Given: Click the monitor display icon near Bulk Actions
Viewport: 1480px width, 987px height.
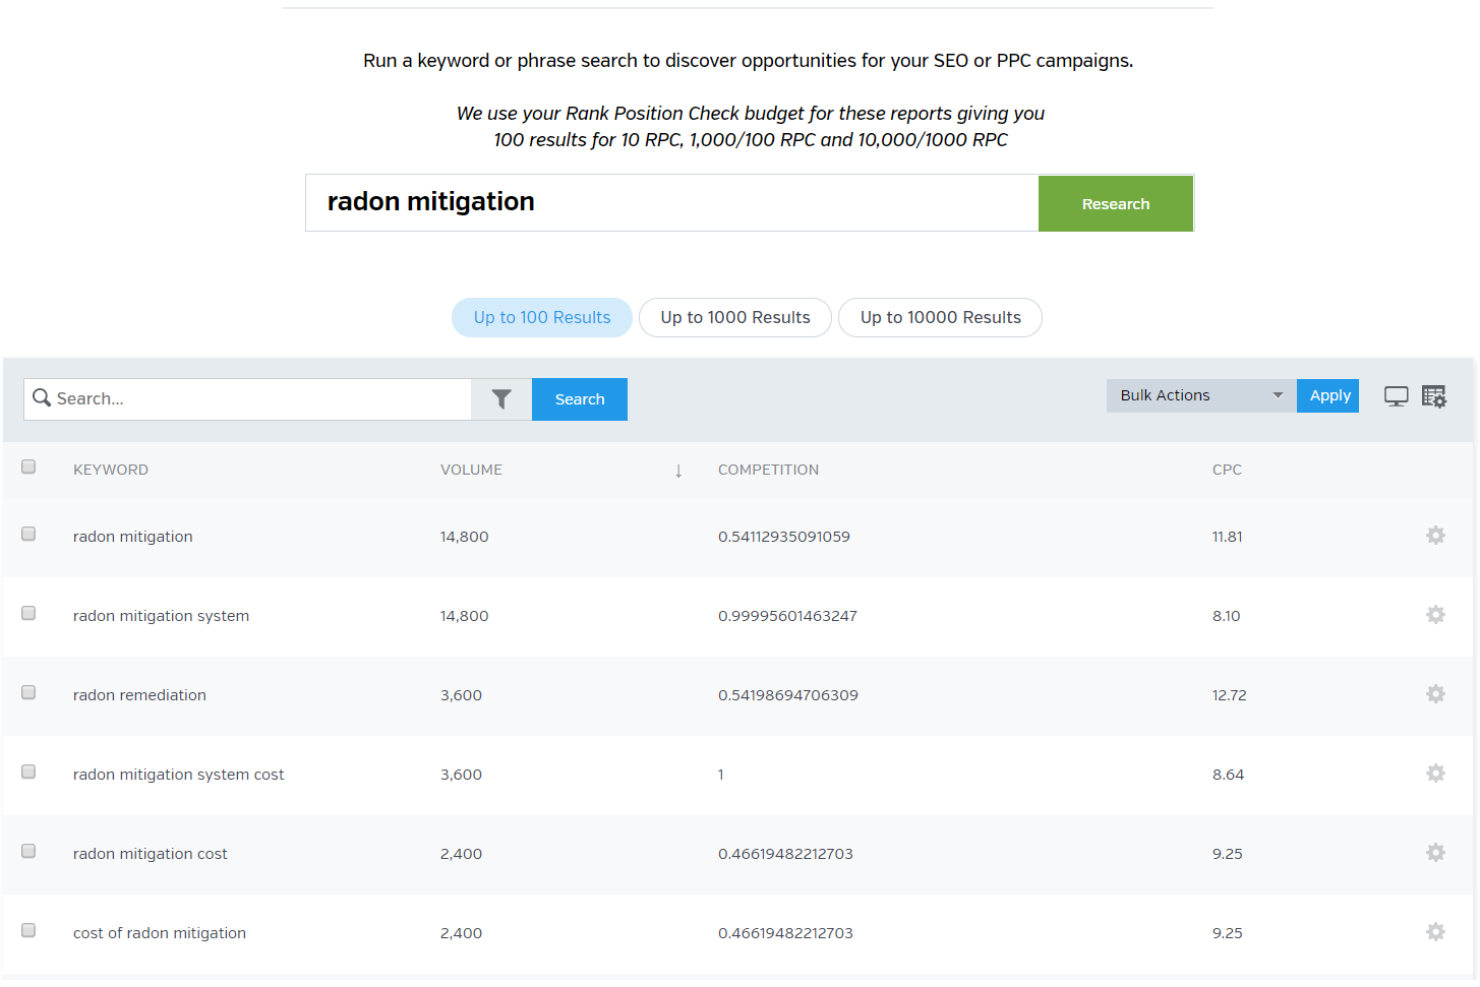Looking at the screenshot, I should pyautogui.click(x=1396, y=396).
